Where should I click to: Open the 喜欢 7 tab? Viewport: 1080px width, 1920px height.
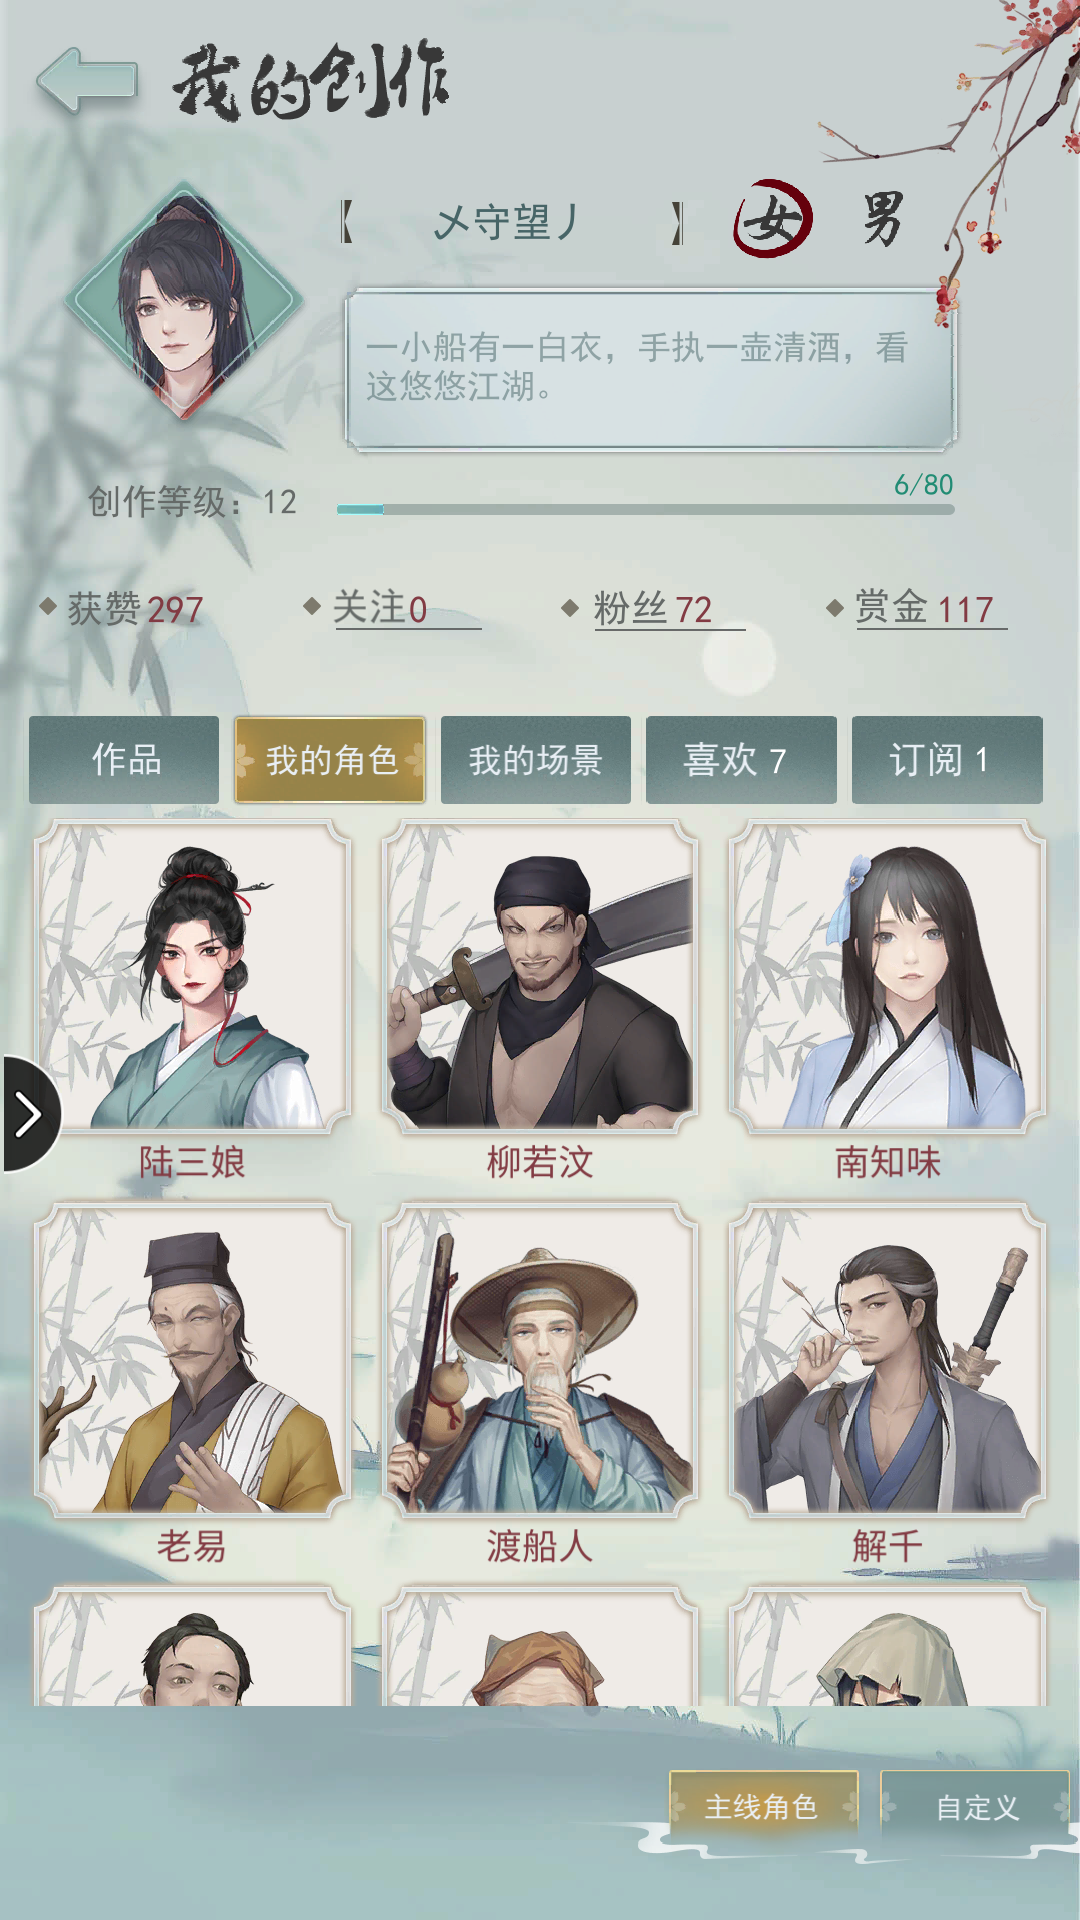741,760
